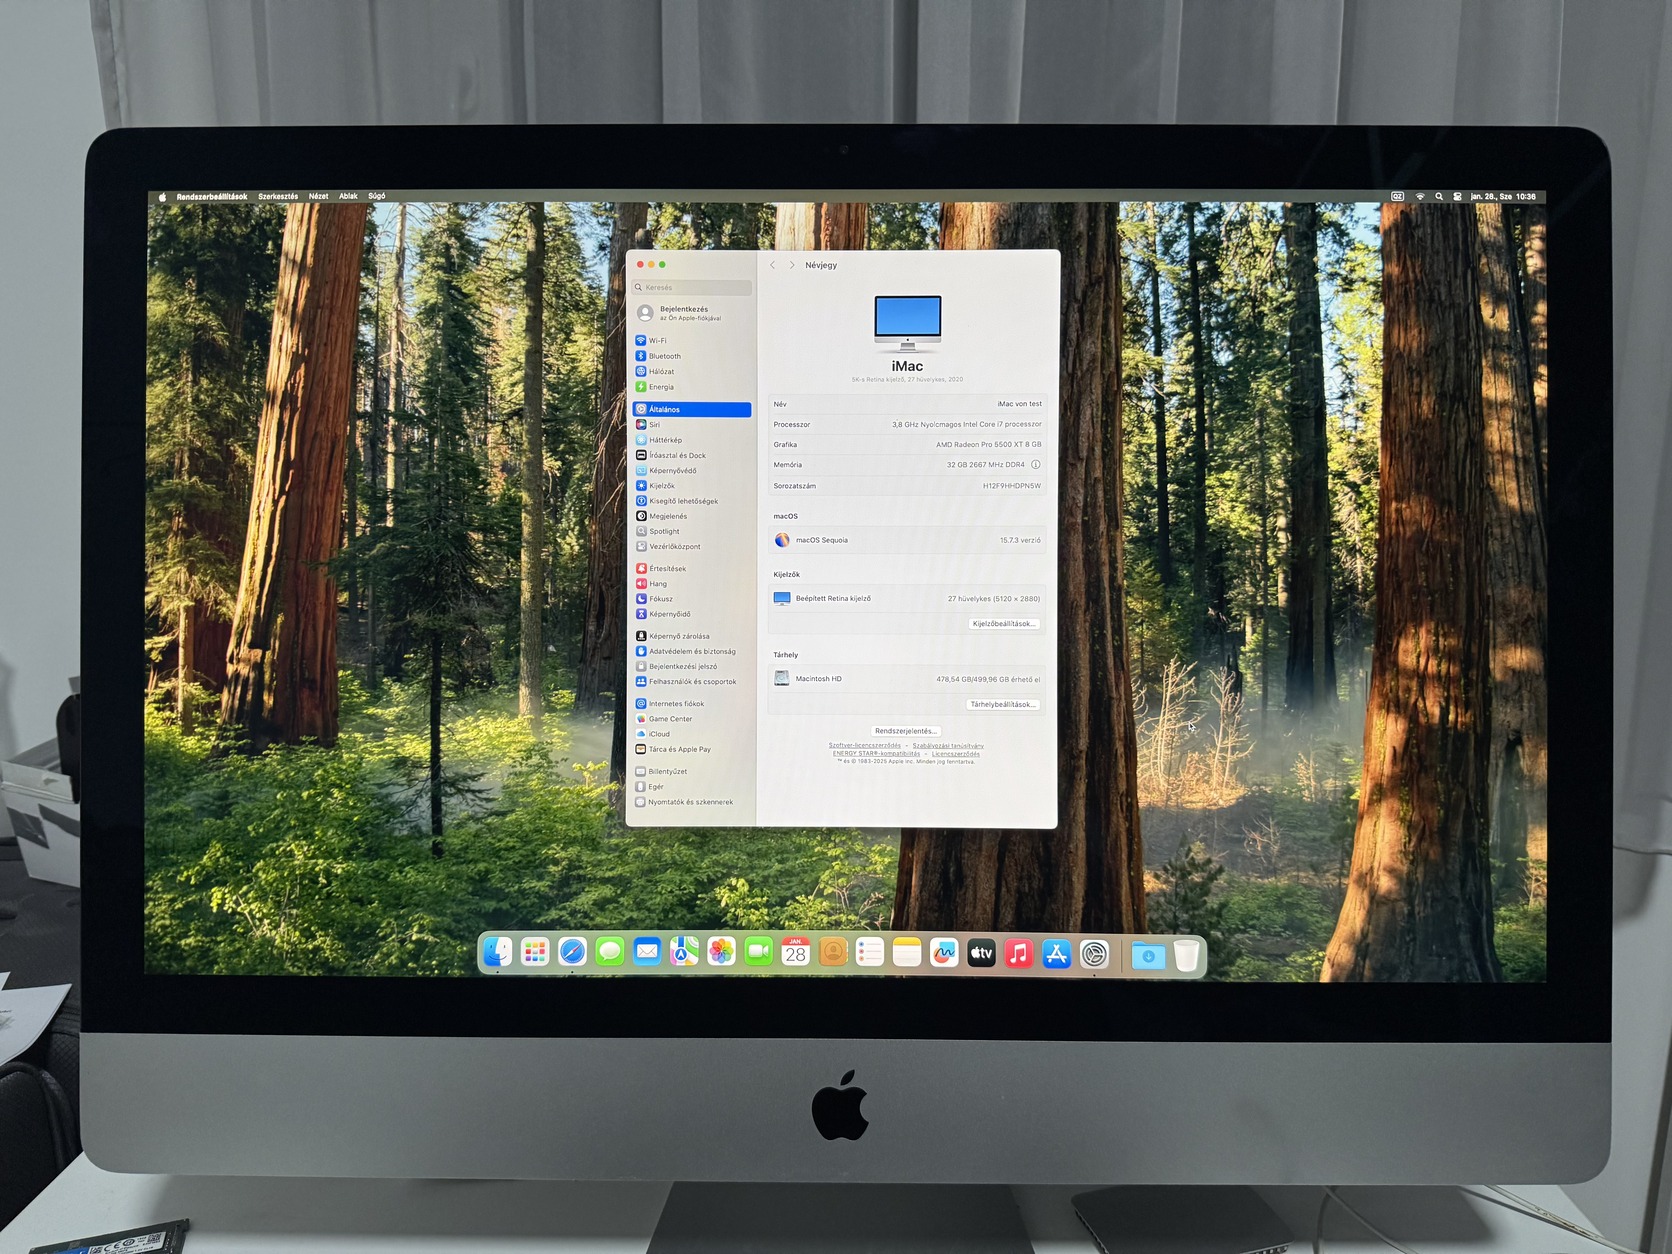Screen dimensions: 1672x1254
Task: Click the Tárhelybeállítások… button
Action: (x=1003, y=705)
